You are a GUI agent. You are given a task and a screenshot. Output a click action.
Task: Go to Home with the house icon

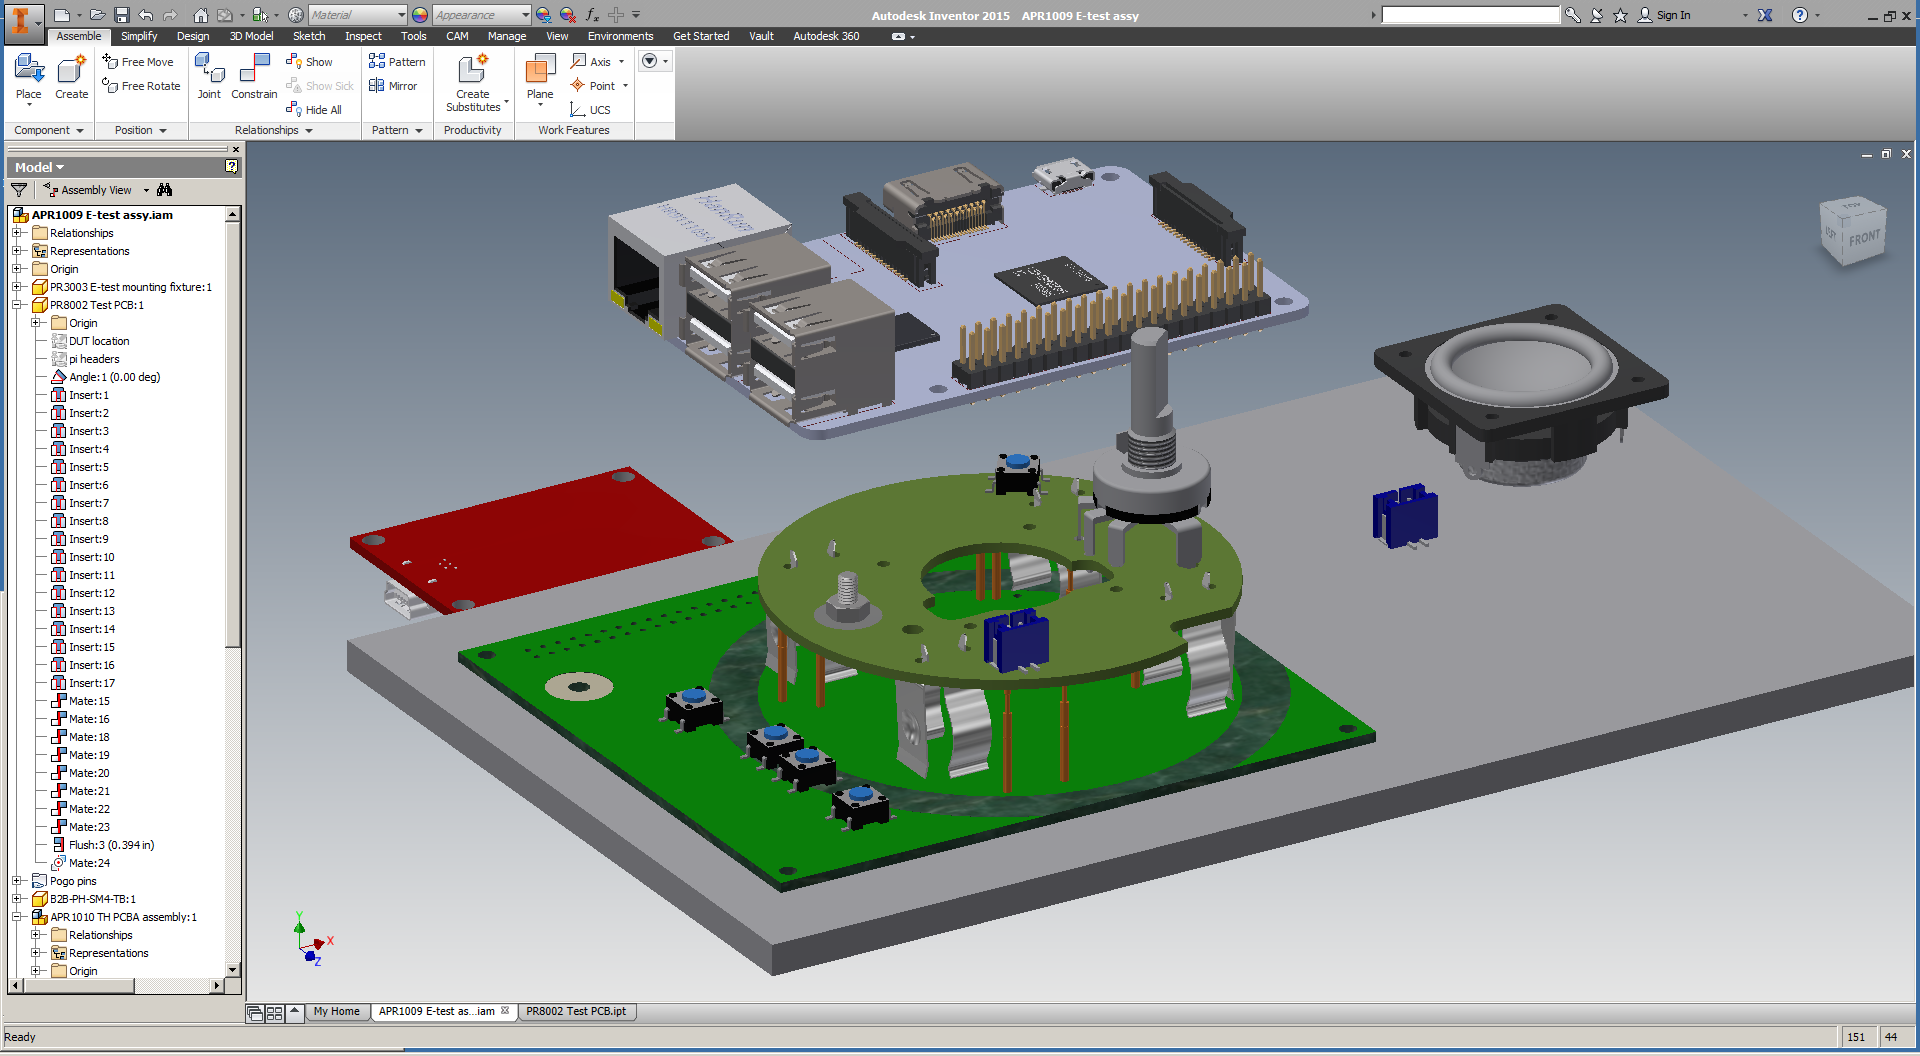[201, 15]
